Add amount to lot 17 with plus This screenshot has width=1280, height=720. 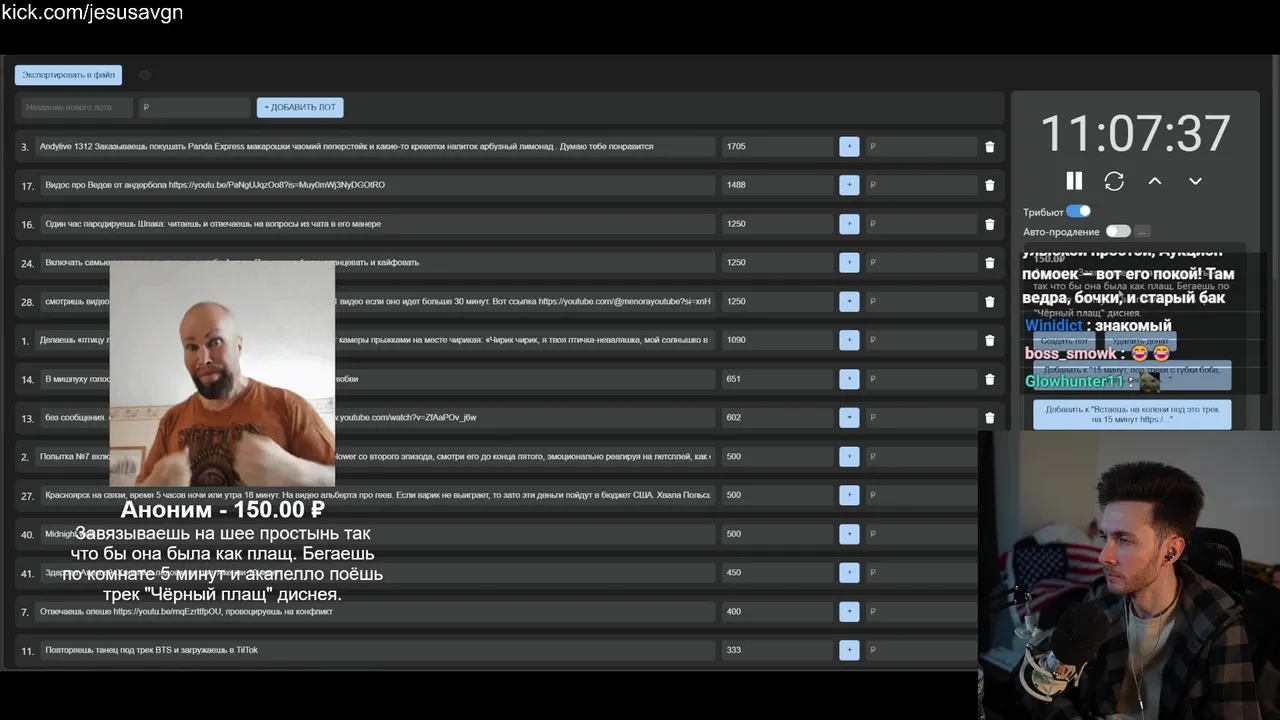(849, 185)
